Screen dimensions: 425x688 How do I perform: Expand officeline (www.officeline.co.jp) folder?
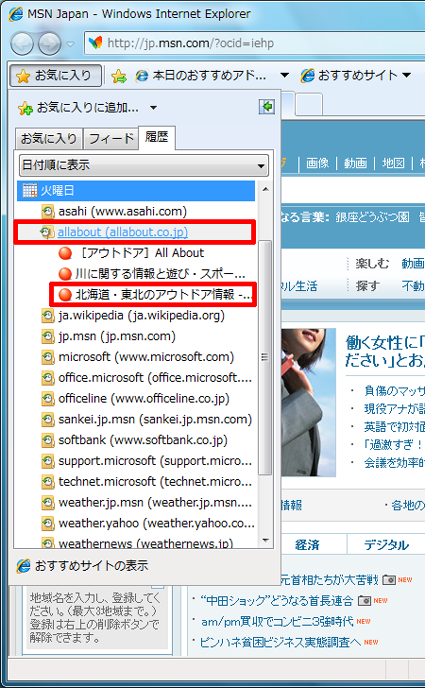pos(135,398)
